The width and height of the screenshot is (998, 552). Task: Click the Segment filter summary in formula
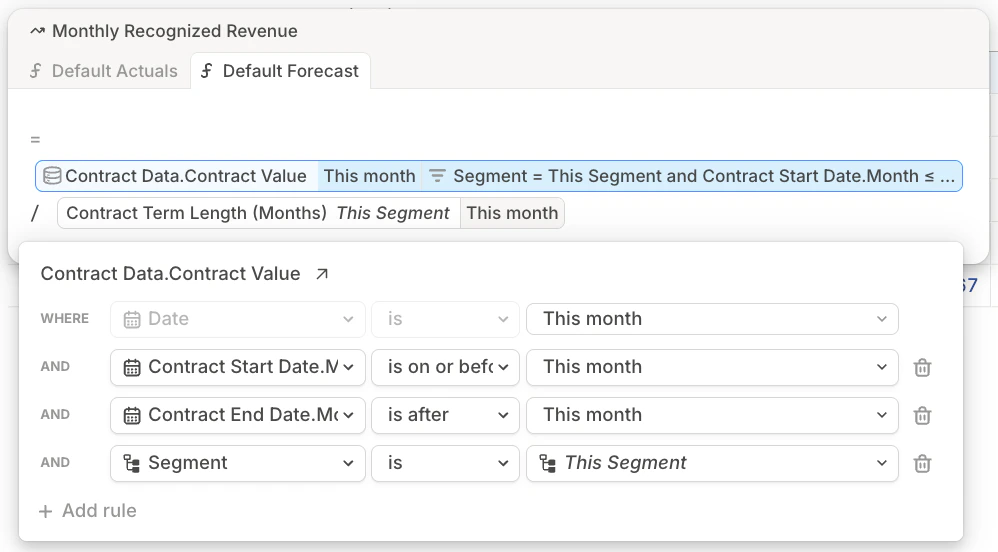click(694, 176)
